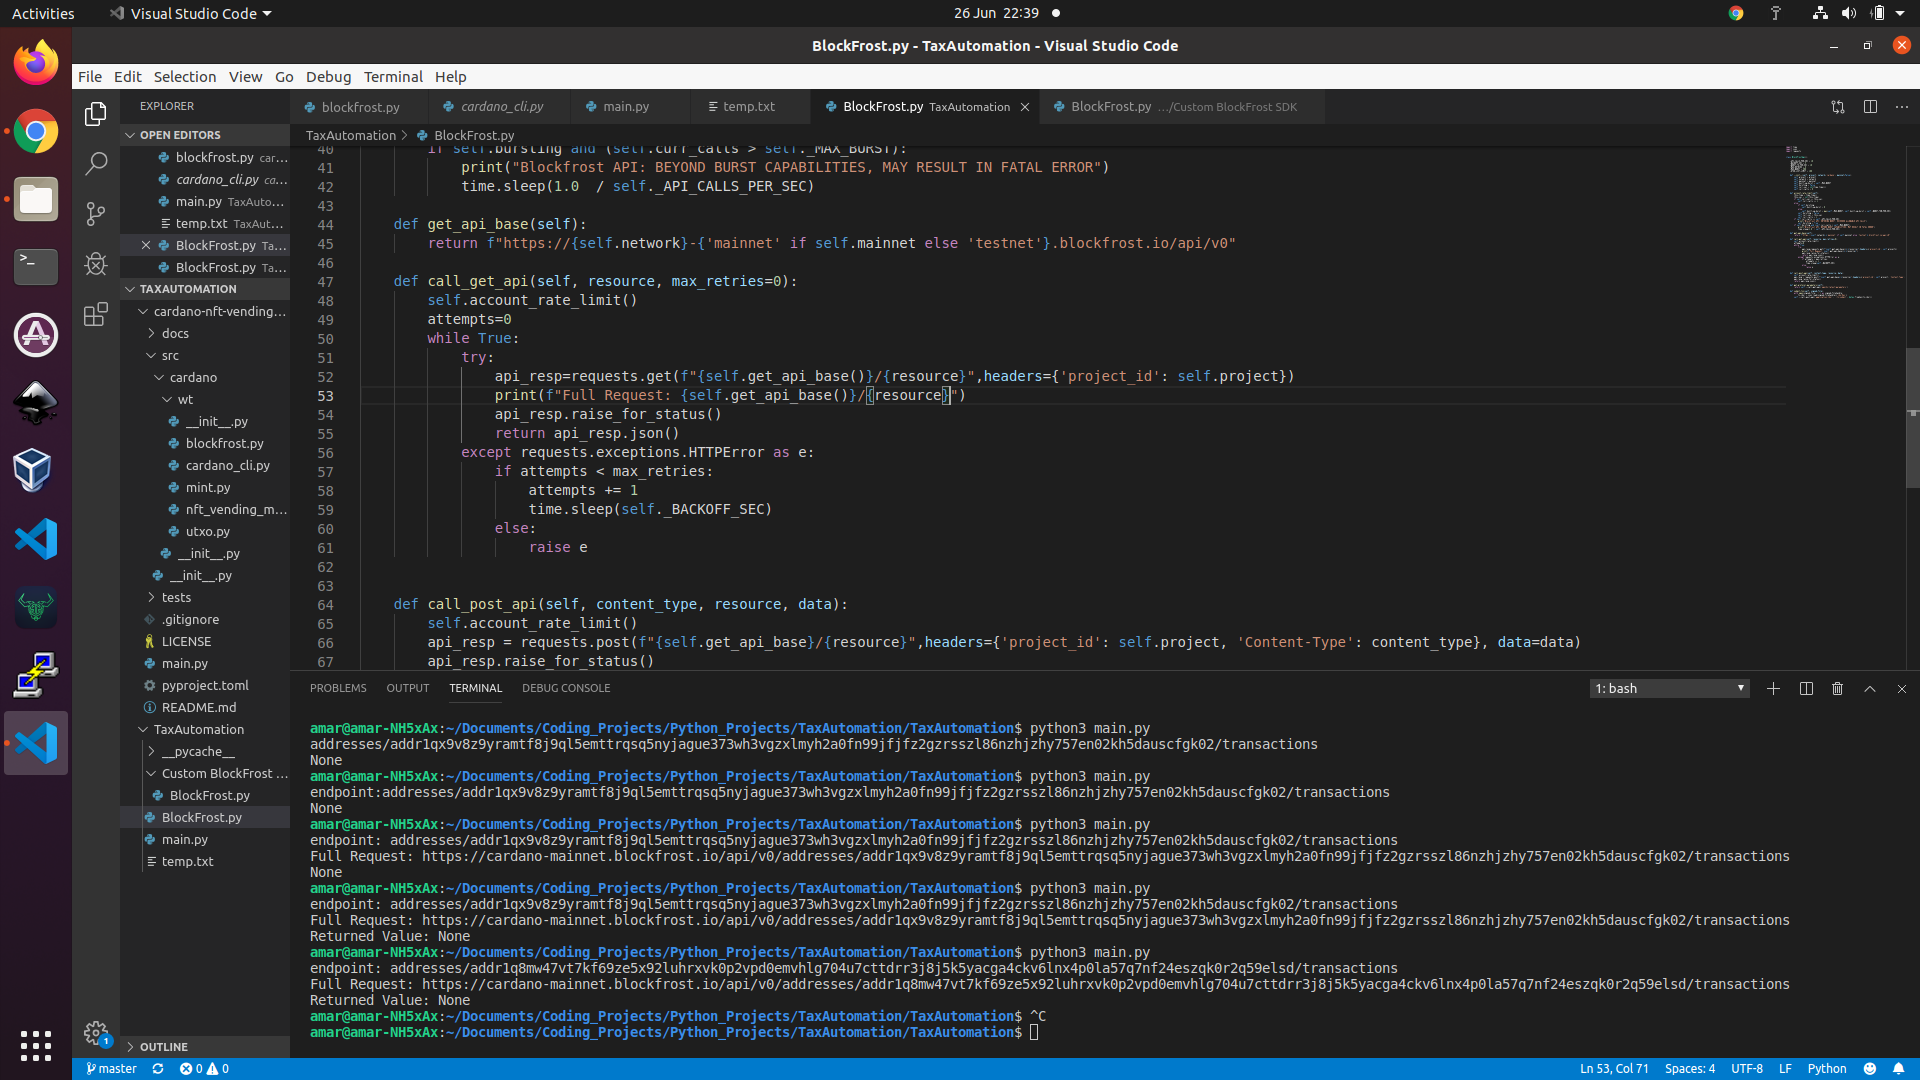Open Manage gear icon in activity bar
Viewport: 1920px width, 1080px height.
point(96,1032)
